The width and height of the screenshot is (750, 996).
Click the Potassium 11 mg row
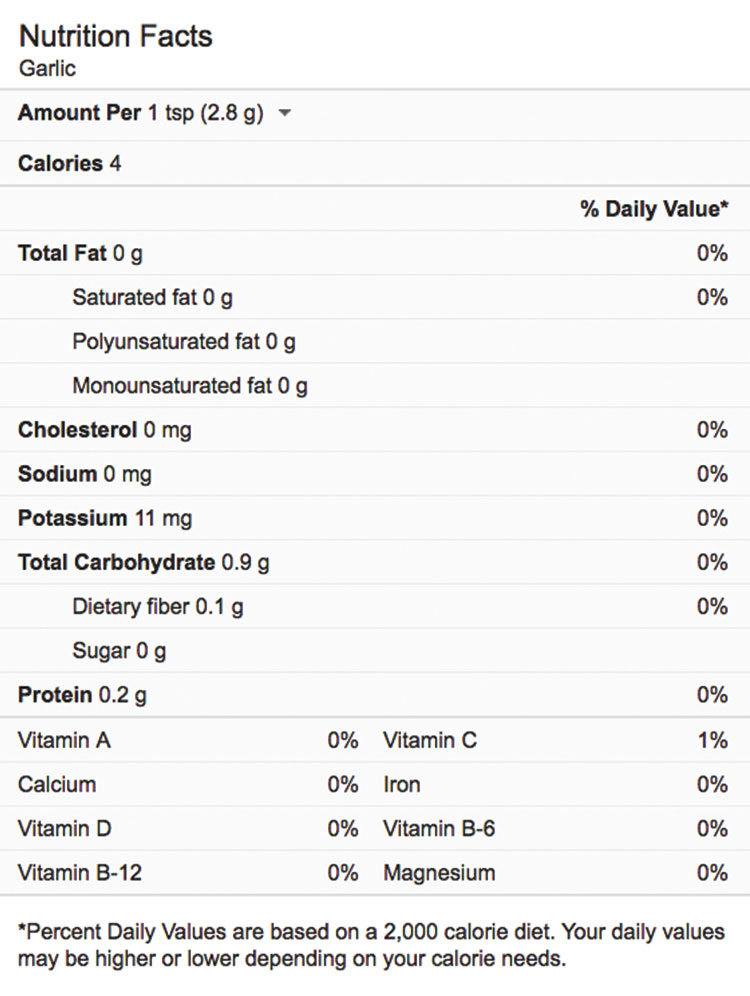pos(104,518)
